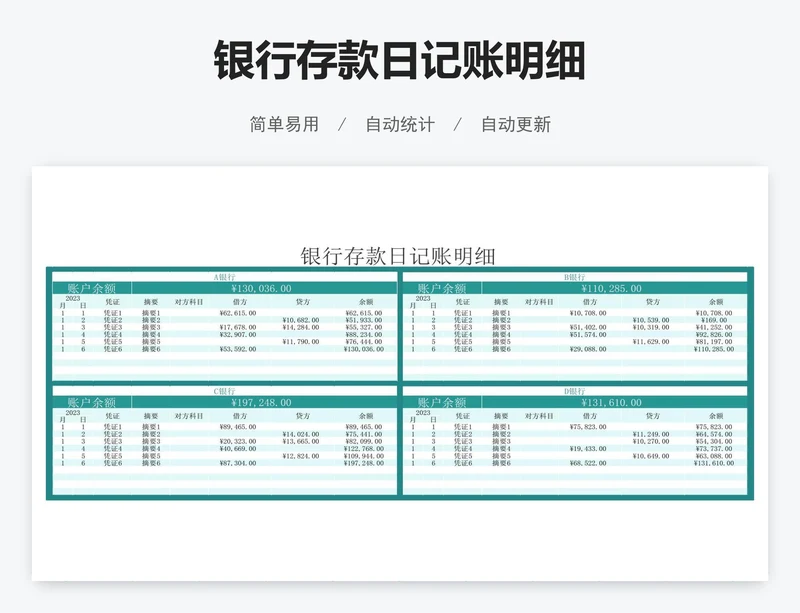The width and height of the screenshot is (800, 613).
Task: Open the spreadsheet preview thumbnail
Action: coord(400,373)
